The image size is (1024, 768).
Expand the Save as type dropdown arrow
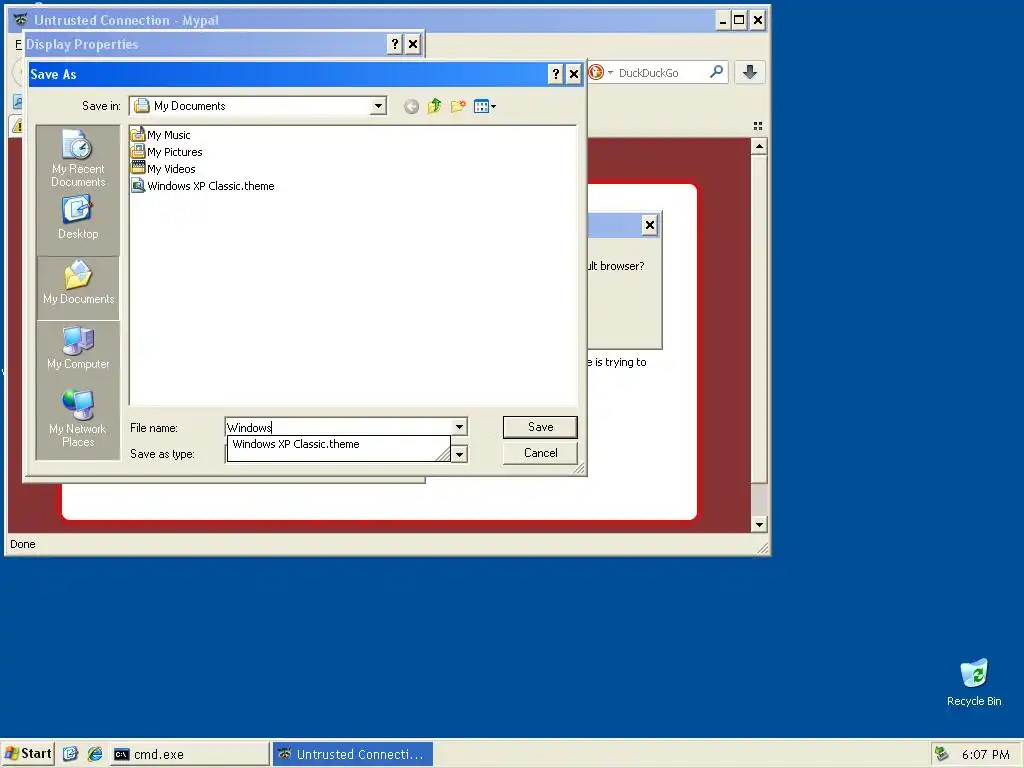tap(459, 454)
